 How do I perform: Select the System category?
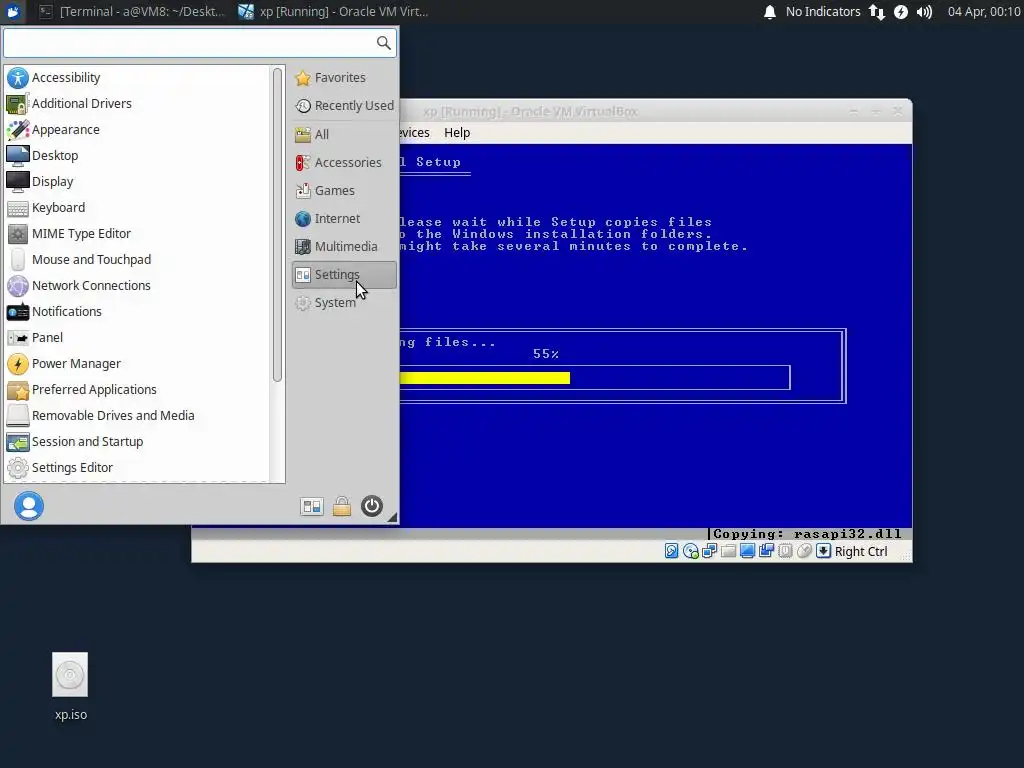(344, 303)
